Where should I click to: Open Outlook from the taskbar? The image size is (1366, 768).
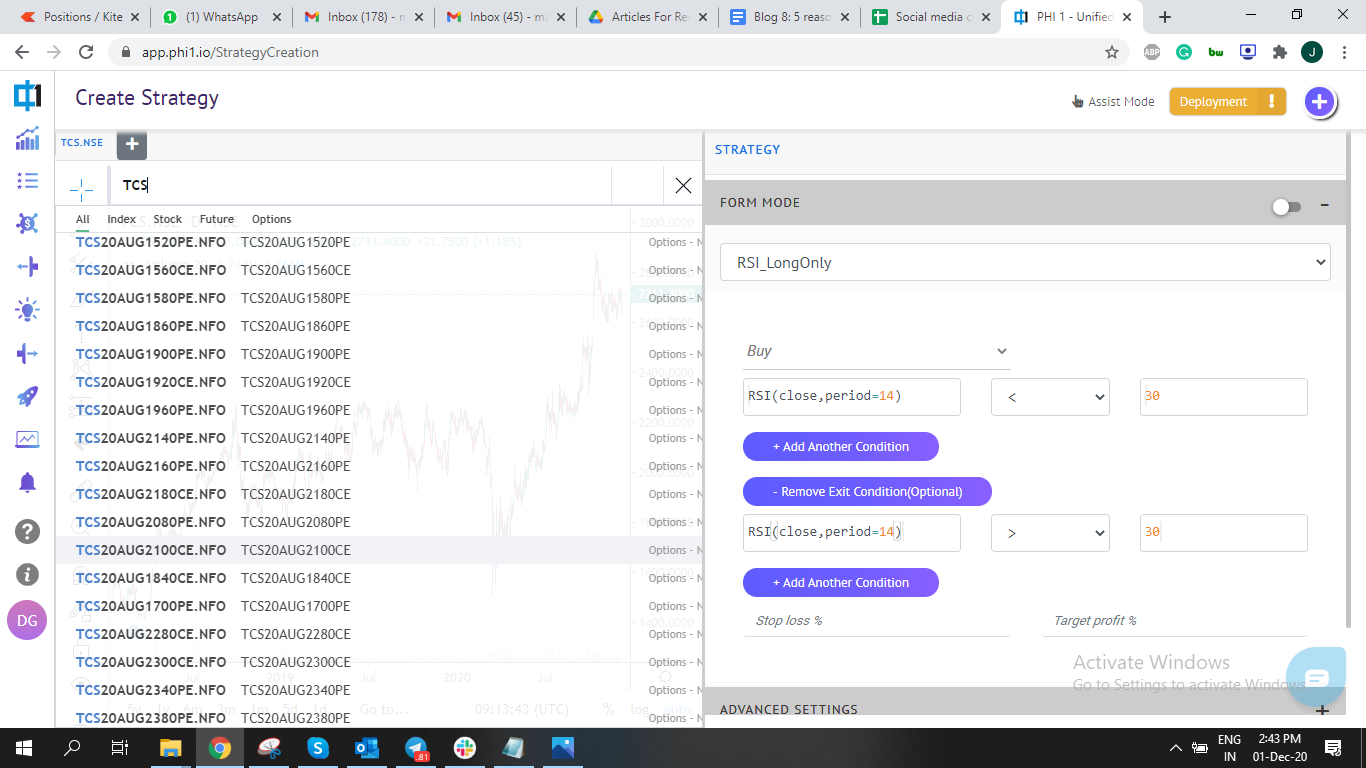point(368,748)
